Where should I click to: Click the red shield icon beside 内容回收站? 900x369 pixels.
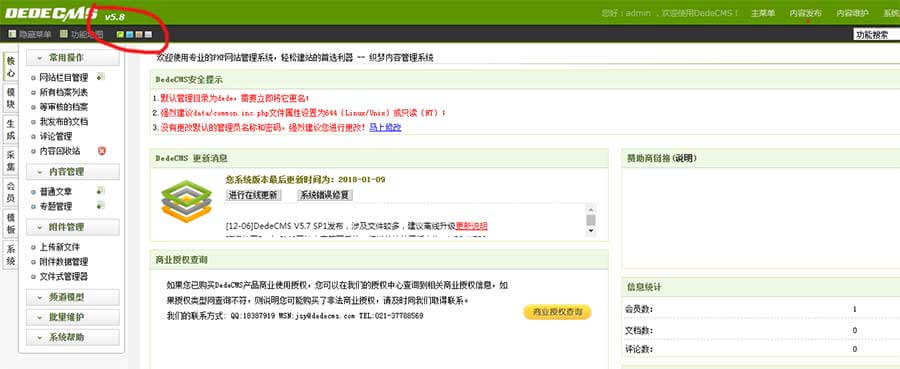102,150
